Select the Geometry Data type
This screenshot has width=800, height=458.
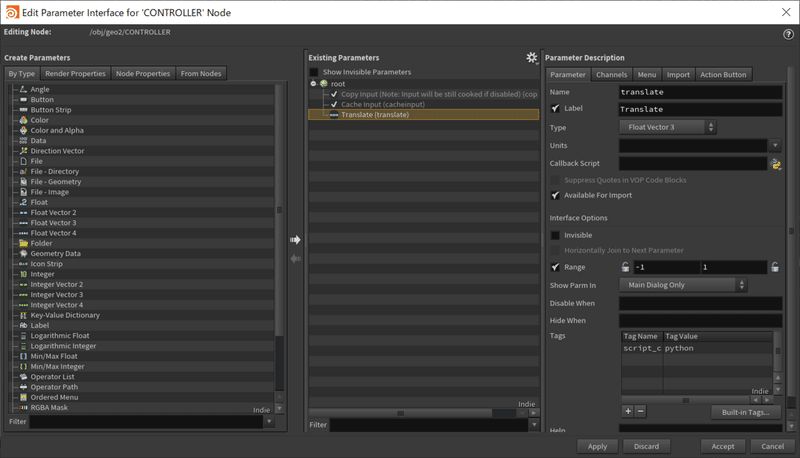(55, 253)
